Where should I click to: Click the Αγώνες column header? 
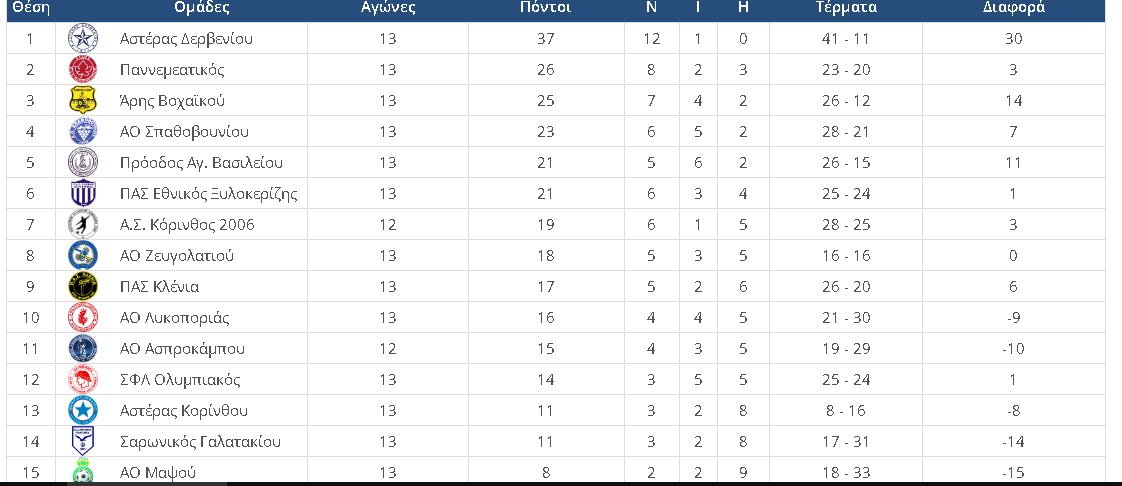(388, 8)
